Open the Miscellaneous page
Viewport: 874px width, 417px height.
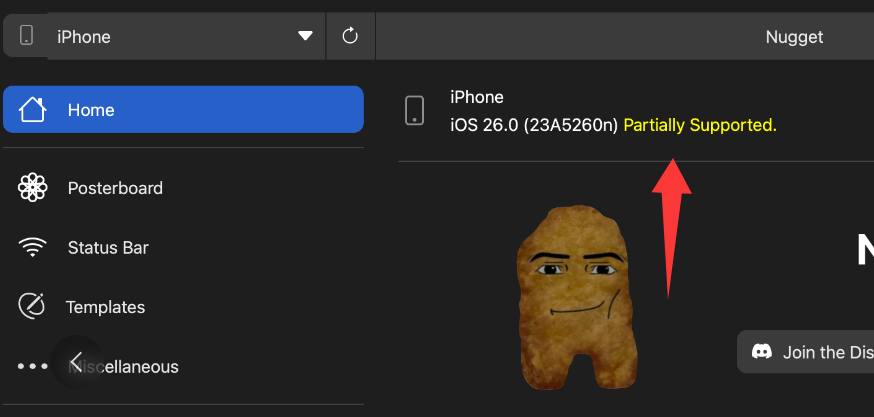click(x=183, y=366)
